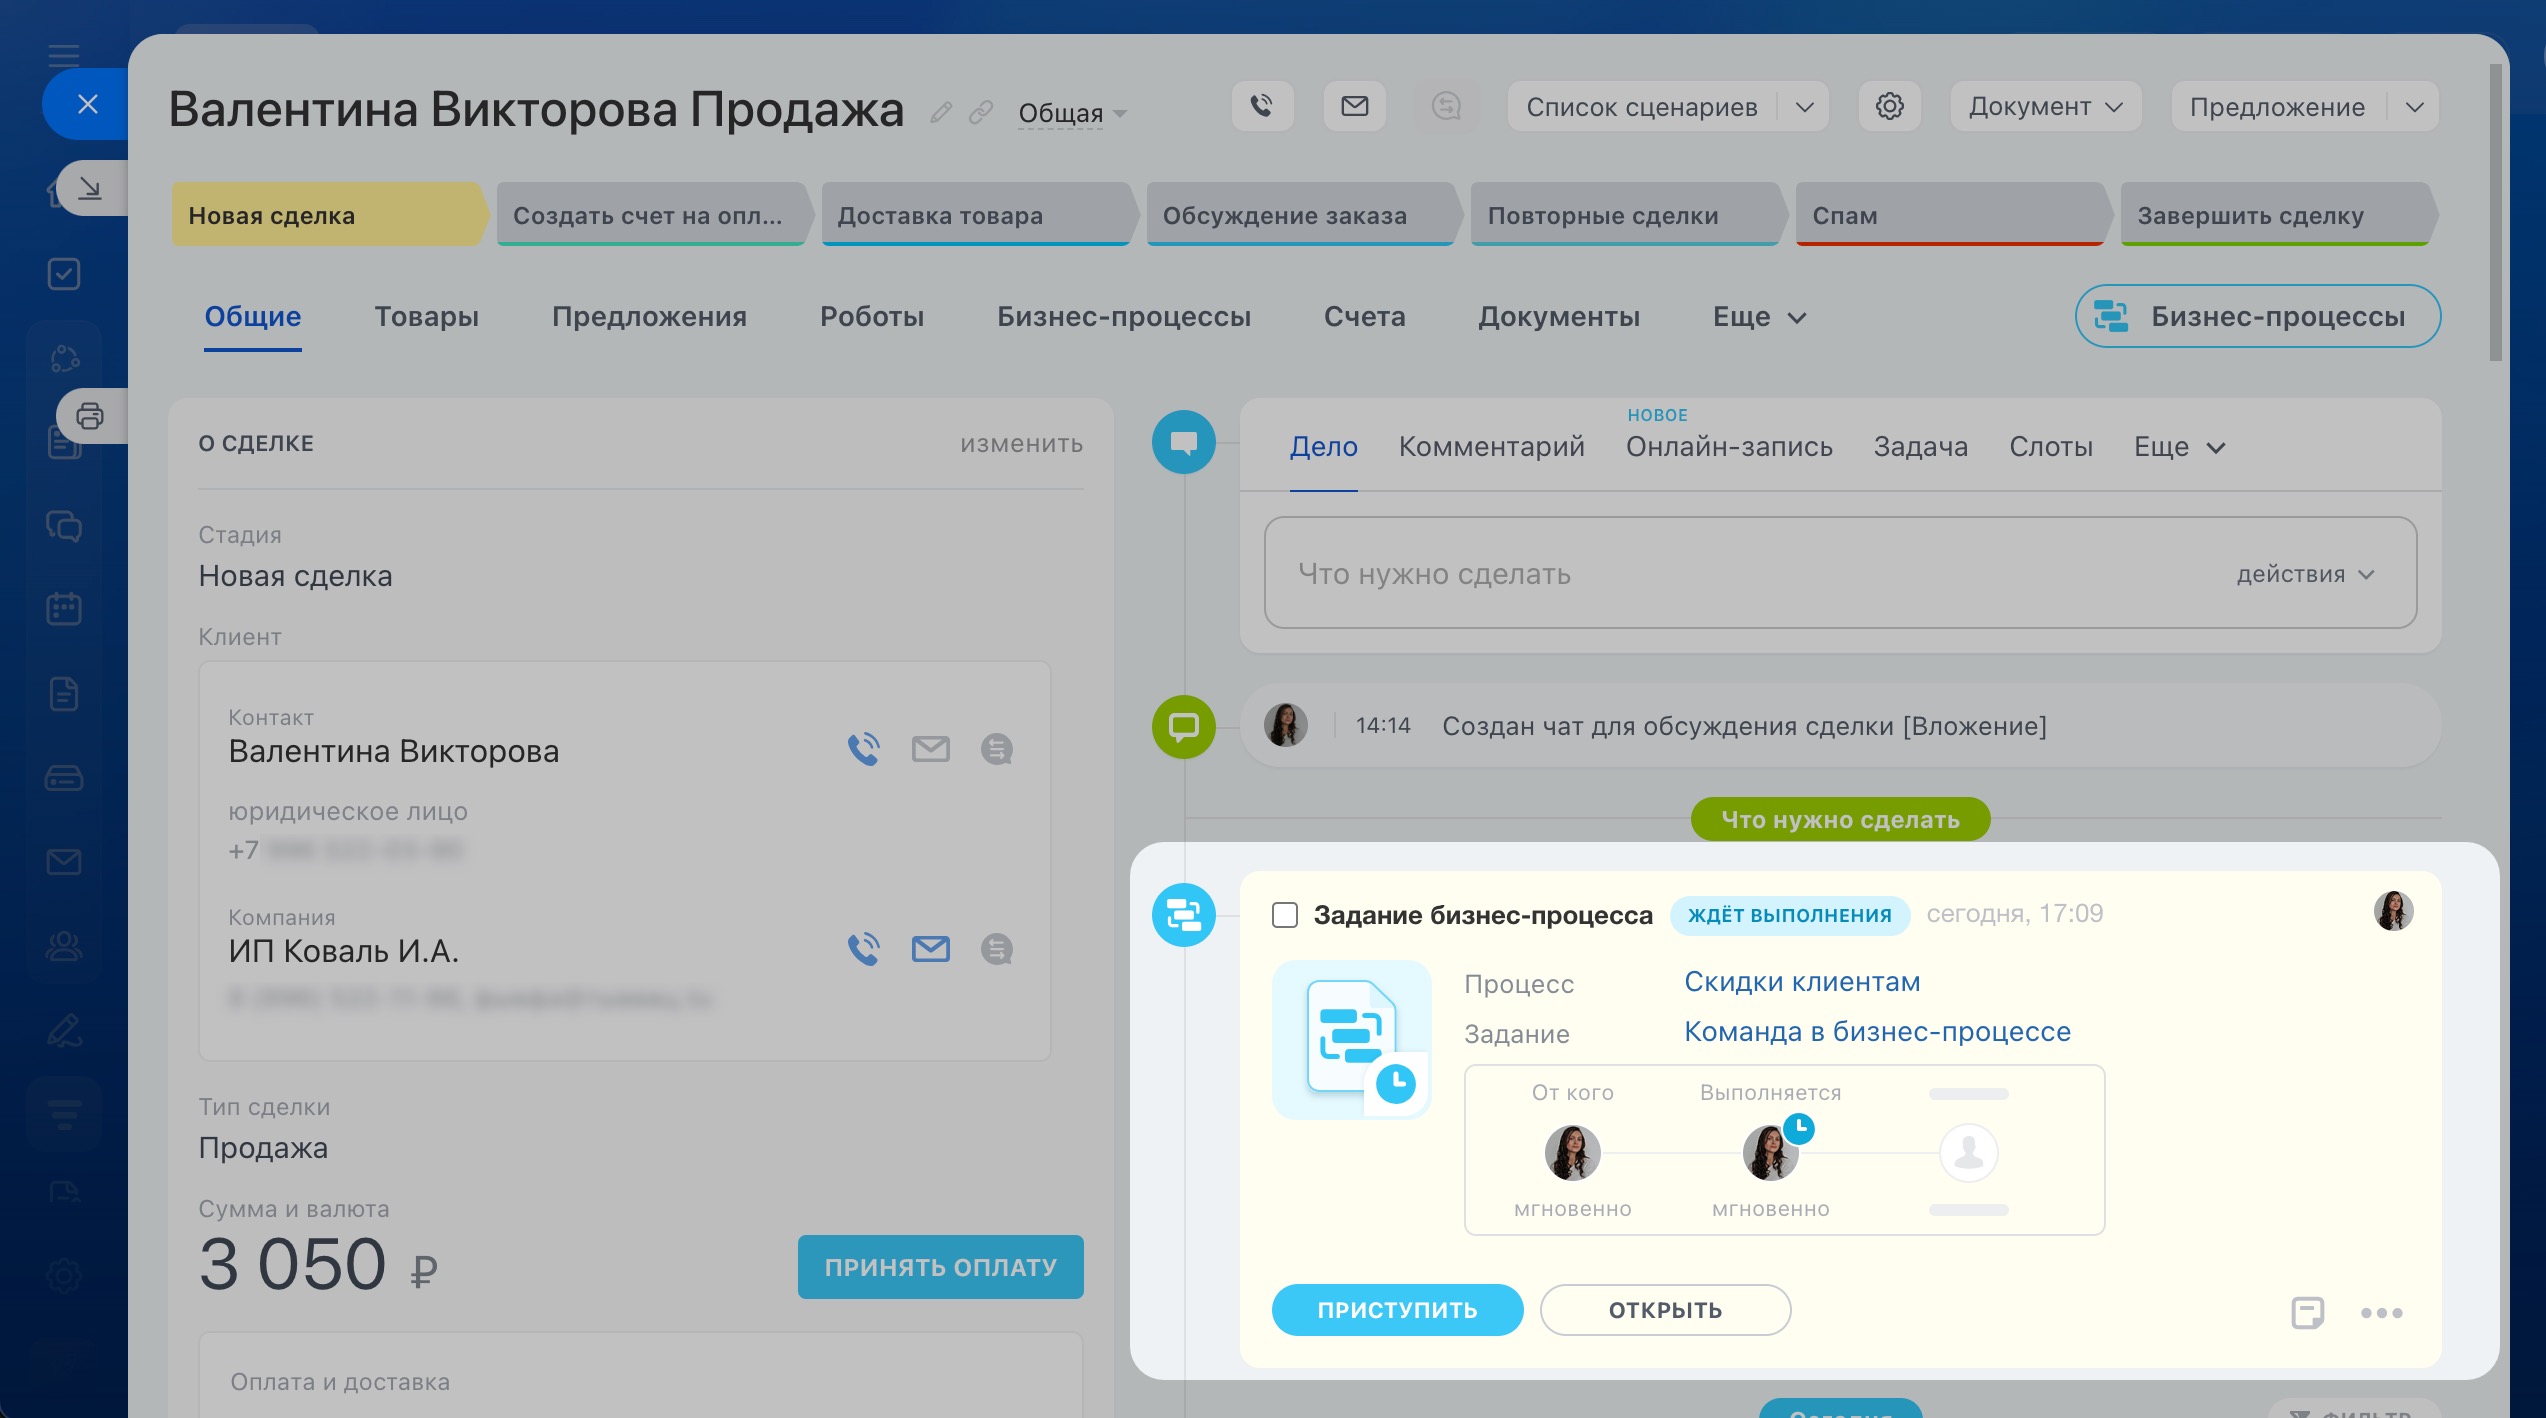Open the three-dots menu in the task card
This screenshot has width=2546, height=1418.
[x=2381, y=1313]
